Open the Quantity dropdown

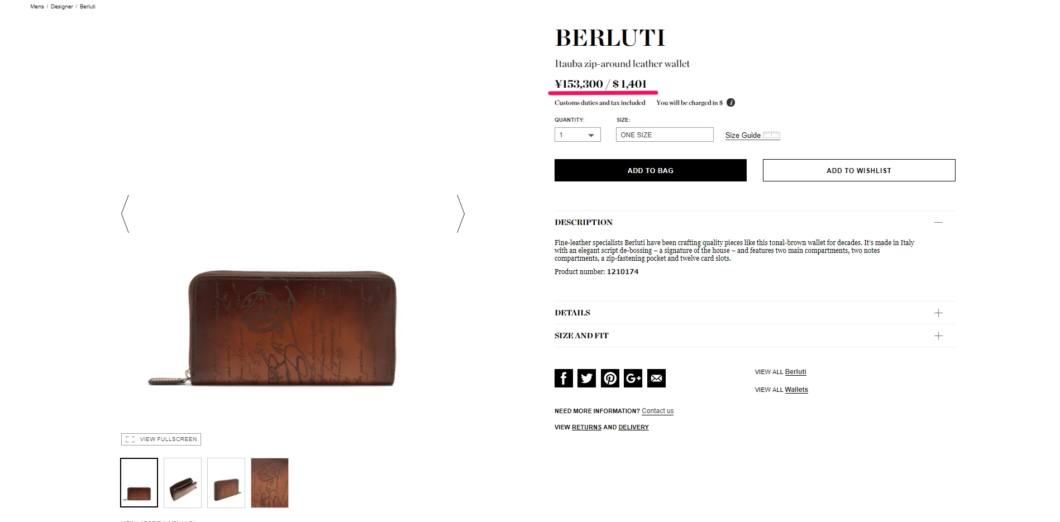pyautogui.click(x=577, y=135)
